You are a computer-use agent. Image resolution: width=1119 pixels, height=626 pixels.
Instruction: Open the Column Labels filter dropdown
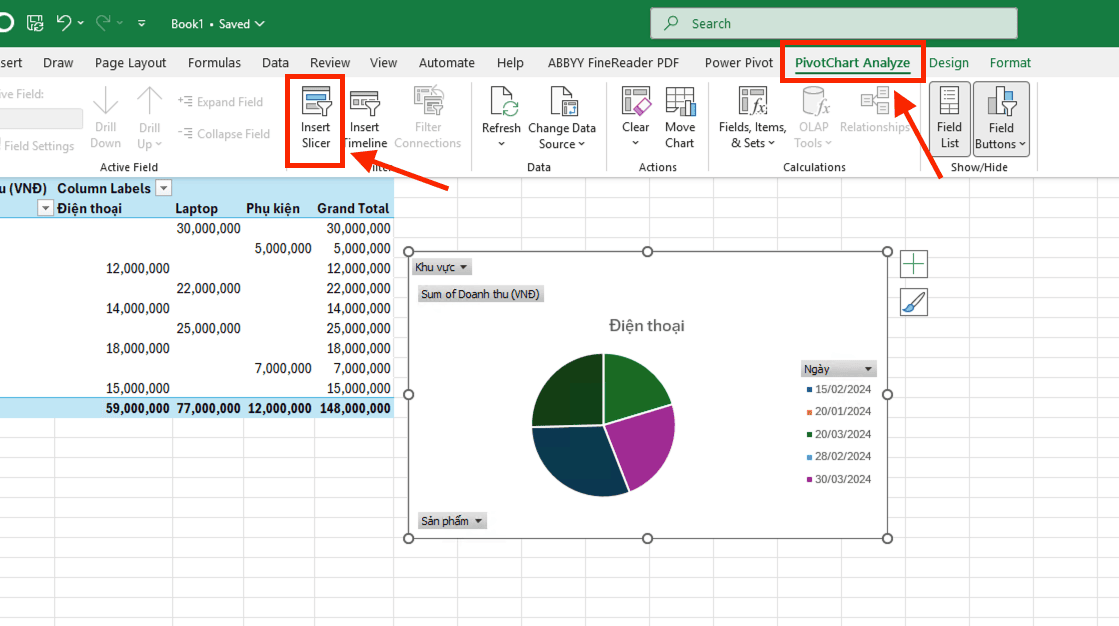pyautogui.click(x=163, y=187)
